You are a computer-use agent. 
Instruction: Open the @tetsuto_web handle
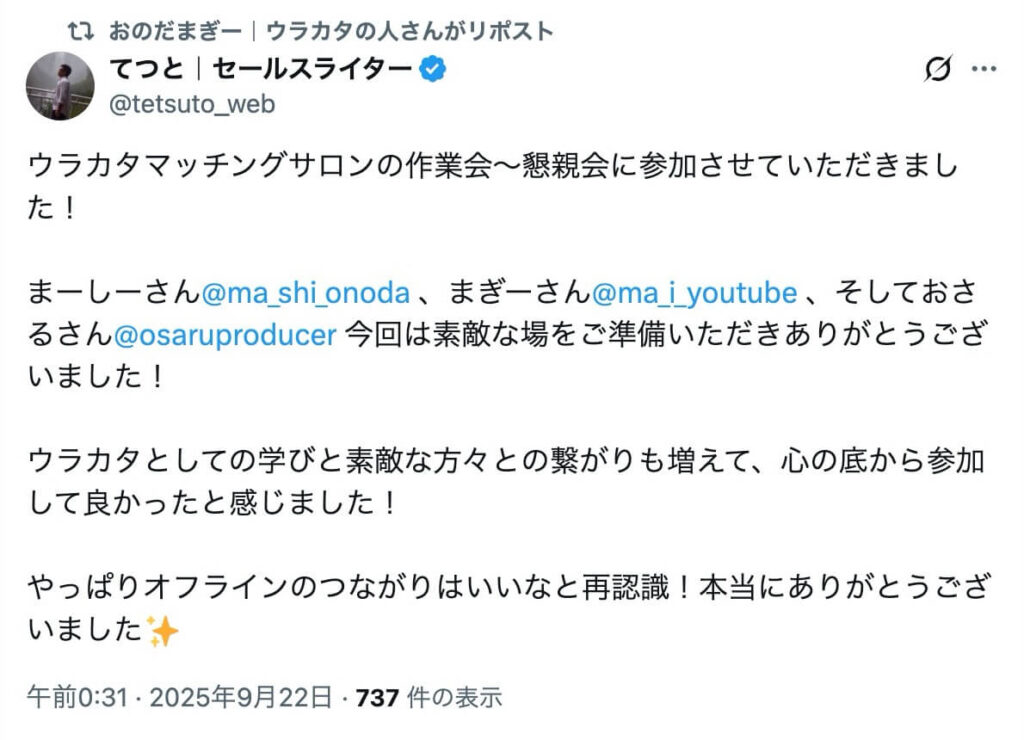tap(190, 104)
